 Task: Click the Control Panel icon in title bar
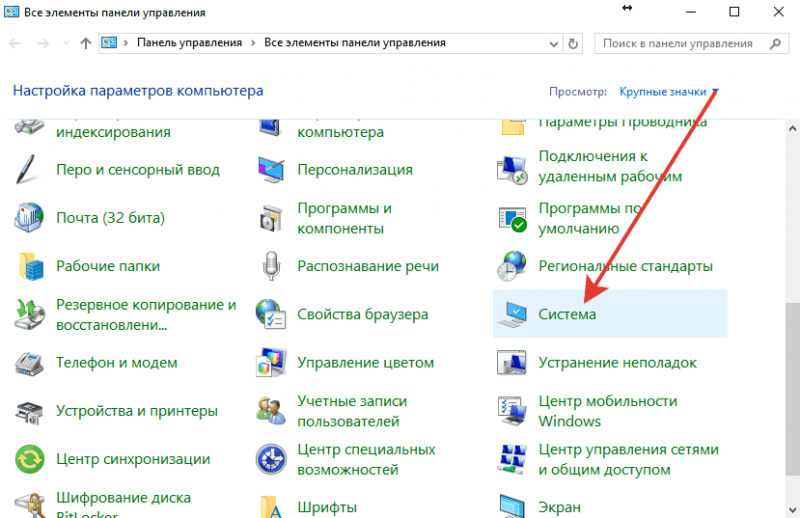click(11, 12)
